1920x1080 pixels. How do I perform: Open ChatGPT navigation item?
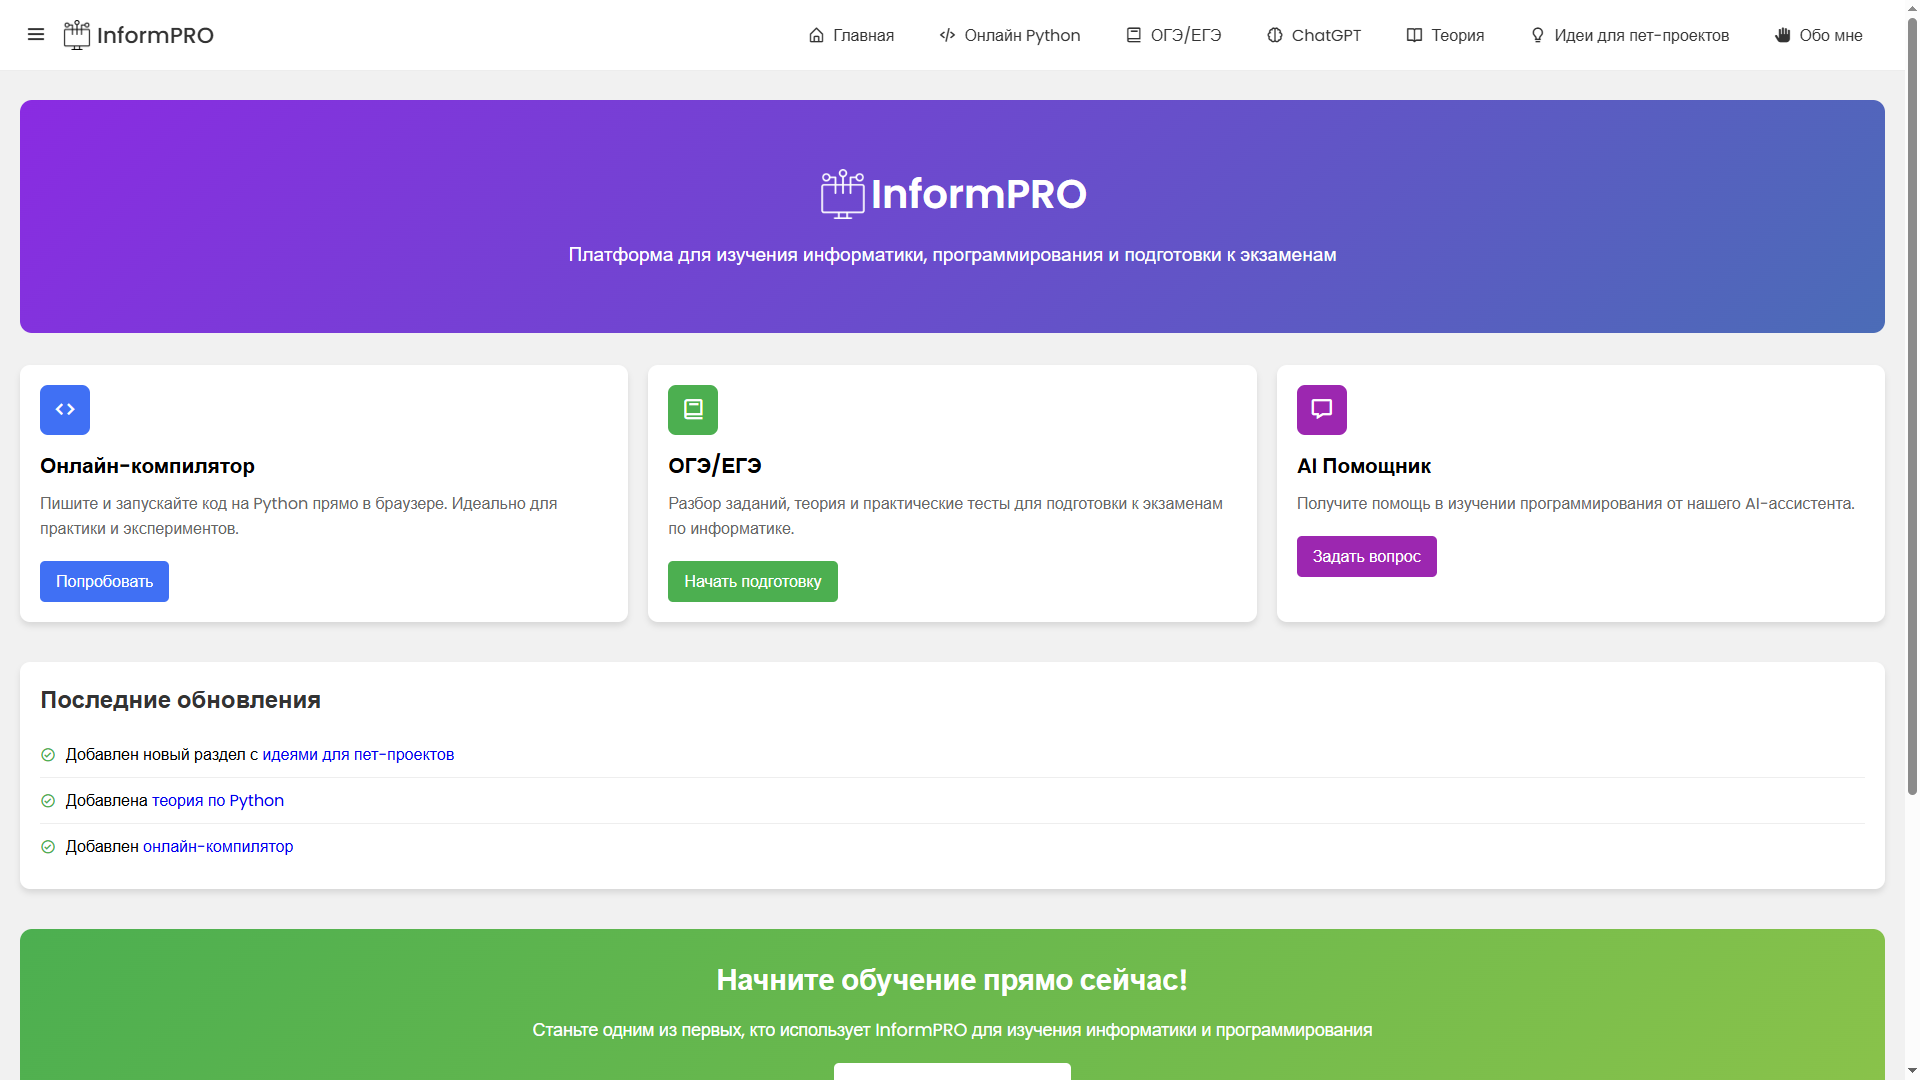coord(1314,35)
